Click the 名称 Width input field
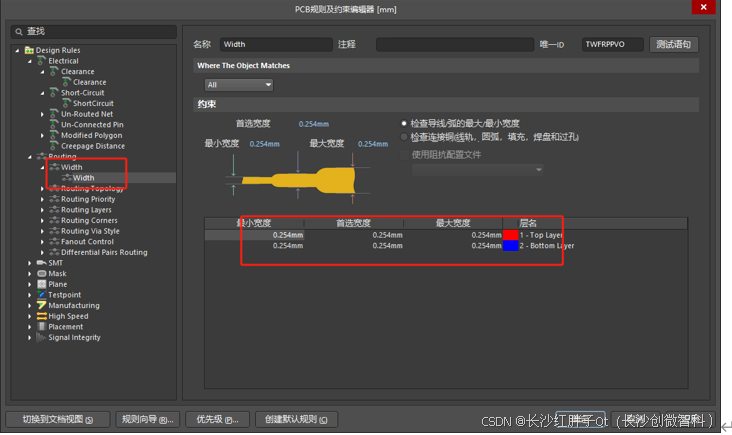Screen dimensions: 732x435 click(x=276, y=44)
